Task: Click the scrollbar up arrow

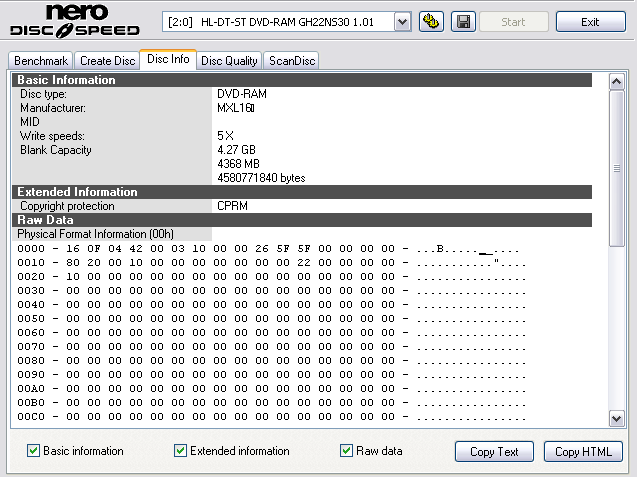Action: coord(616,80)
